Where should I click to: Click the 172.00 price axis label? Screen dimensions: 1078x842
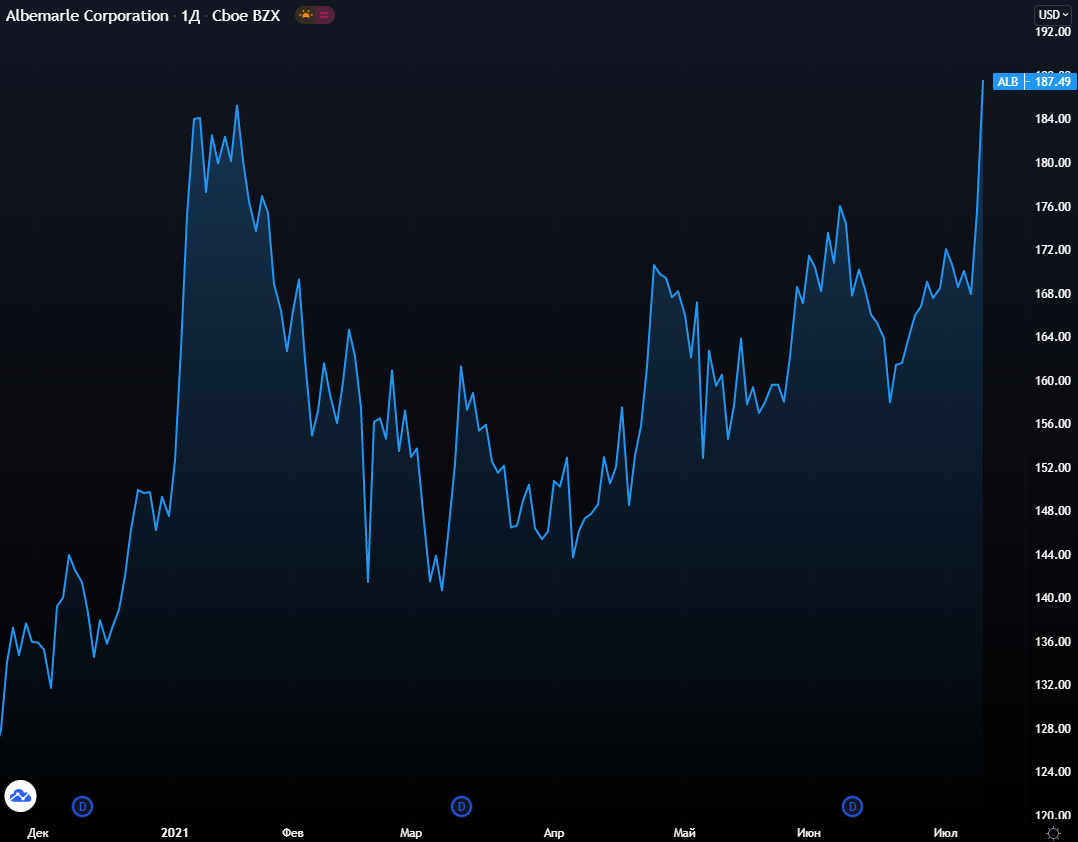[x=1053, y=250]
